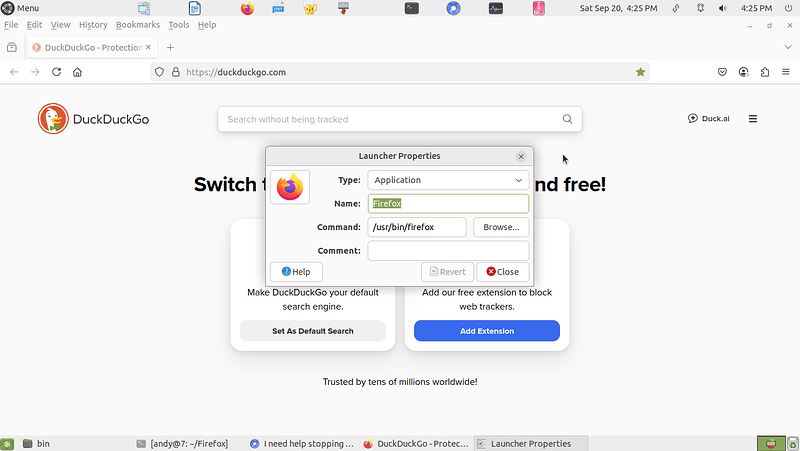The image size is (800, 451).
Task: Expand the Type Application dropdown
Action: (x=448, y=180)
